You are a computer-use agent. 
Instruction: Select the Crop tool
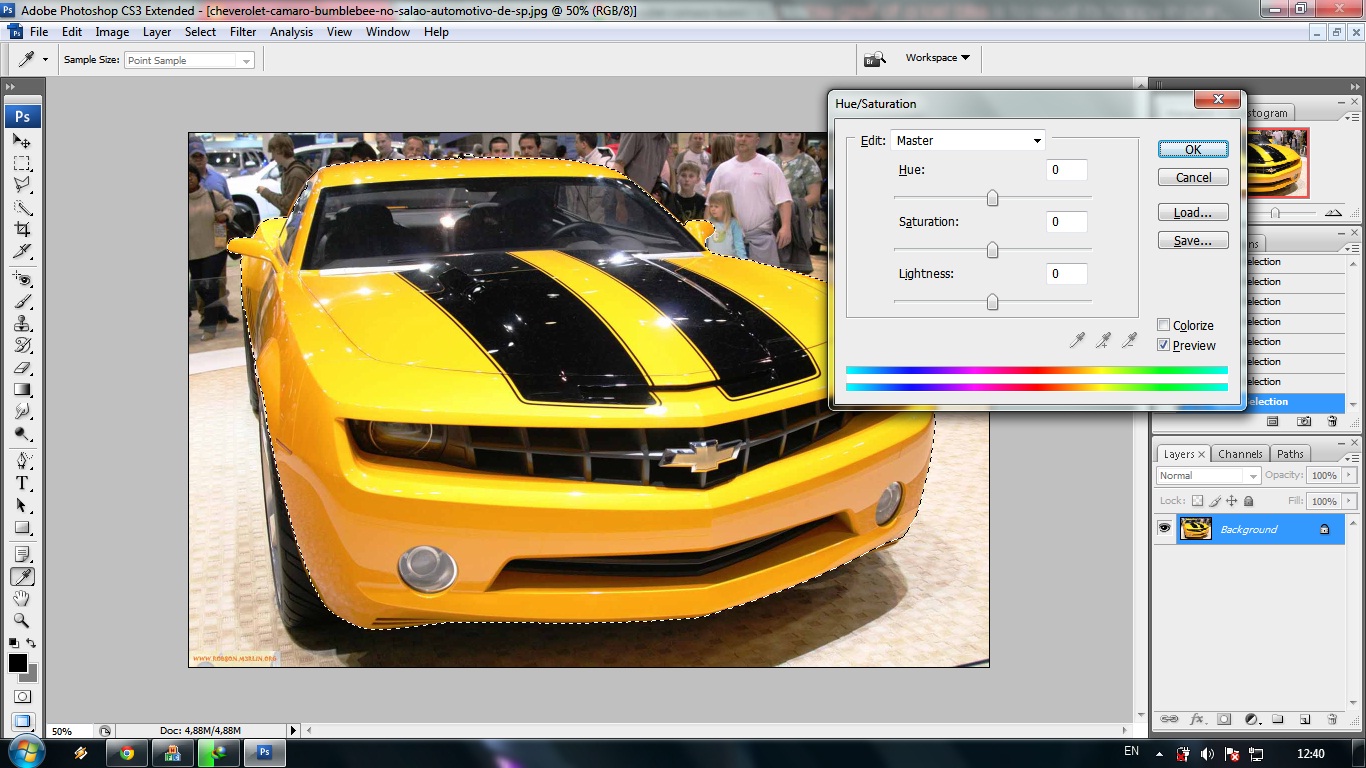click(22, 230)
